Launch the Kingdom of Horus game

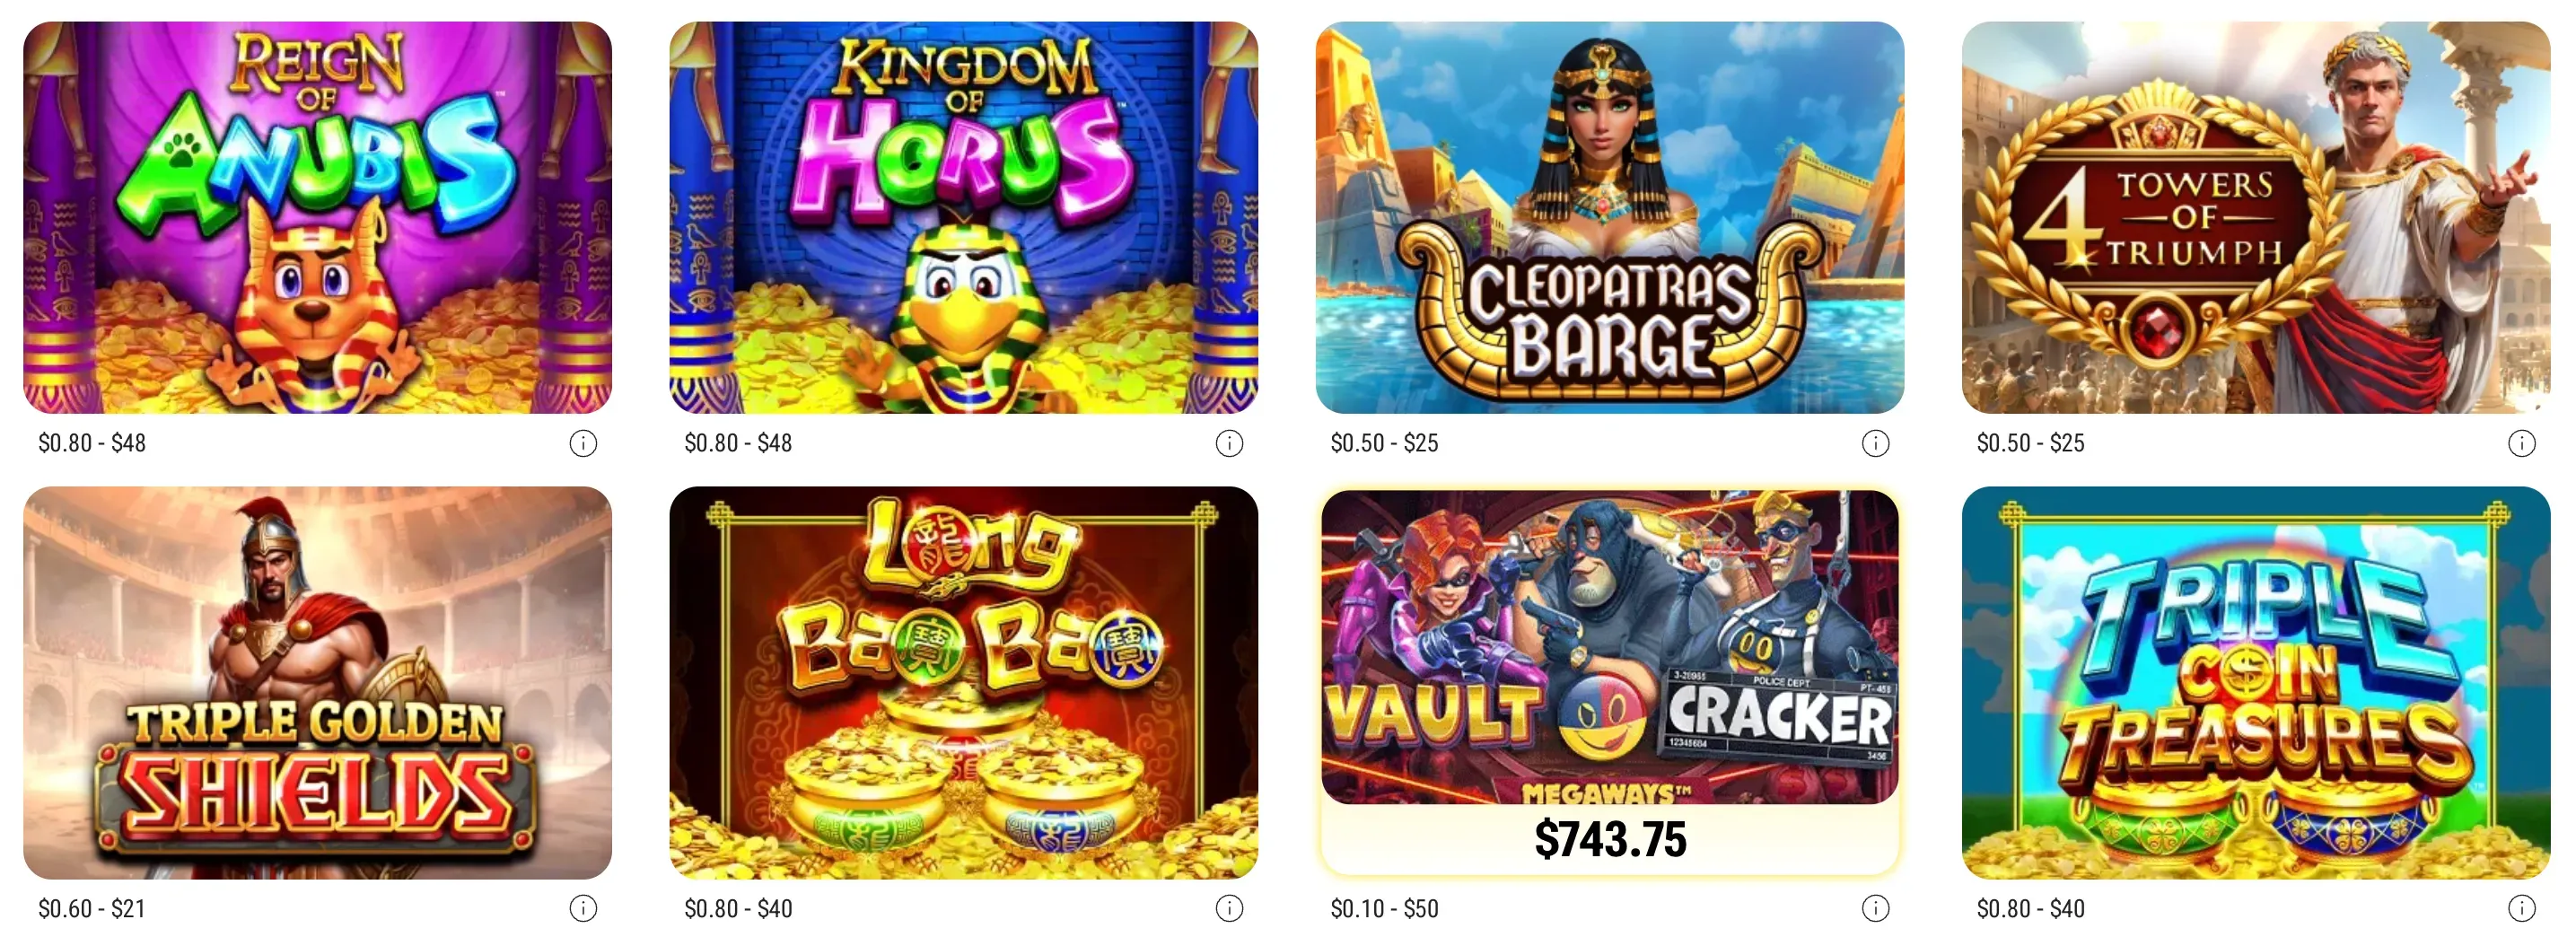[x=964, y=218]
